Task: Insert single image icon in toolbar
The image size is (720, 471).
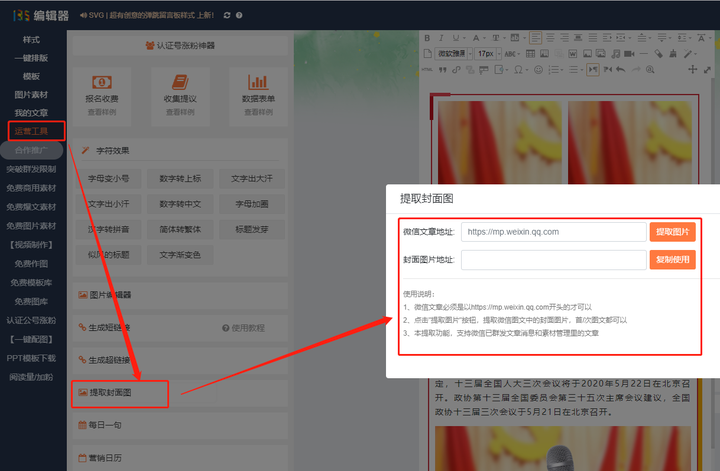Action: [x=587, y=54]
